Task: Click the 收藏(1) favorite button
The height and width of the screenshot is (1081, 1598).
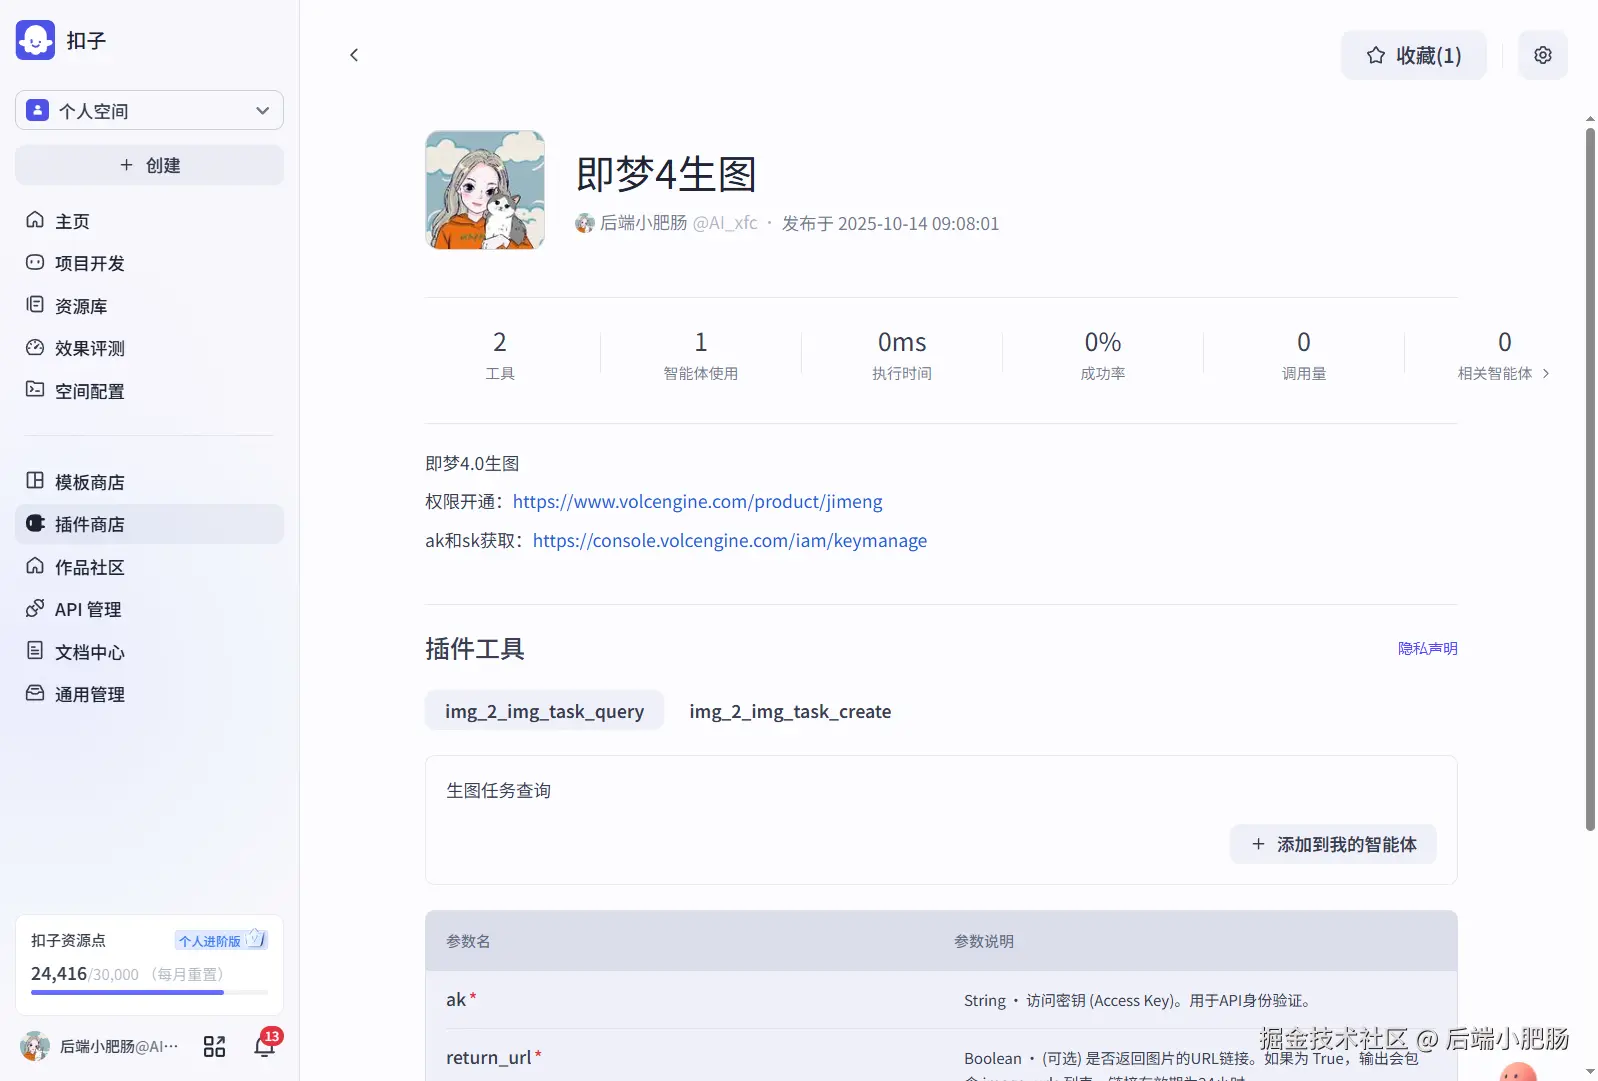Action: 1414,55
